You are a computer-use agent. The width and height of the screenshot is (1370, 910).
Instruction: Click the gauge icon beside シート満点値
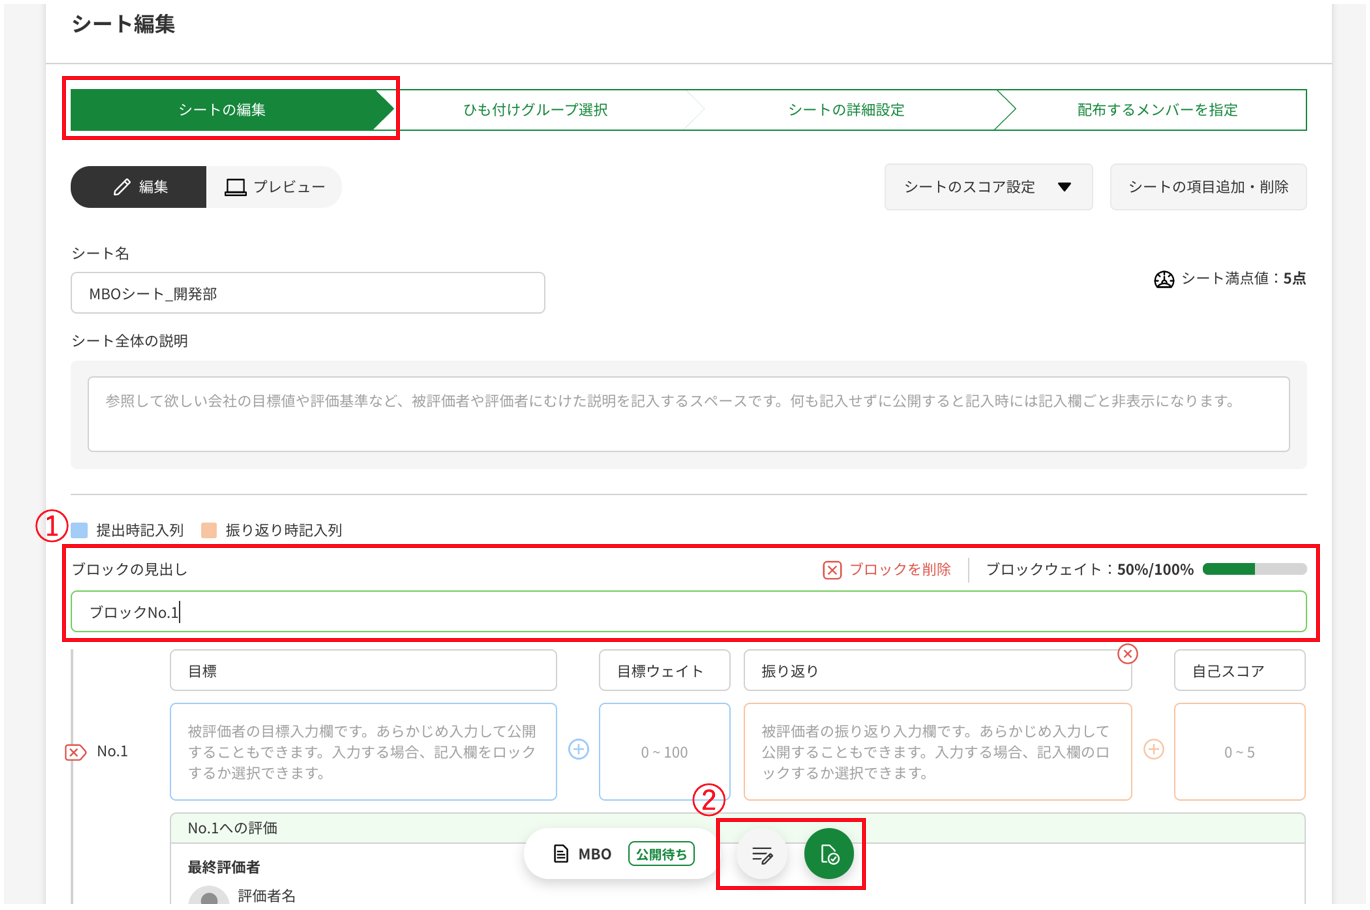click(1164, 279)
